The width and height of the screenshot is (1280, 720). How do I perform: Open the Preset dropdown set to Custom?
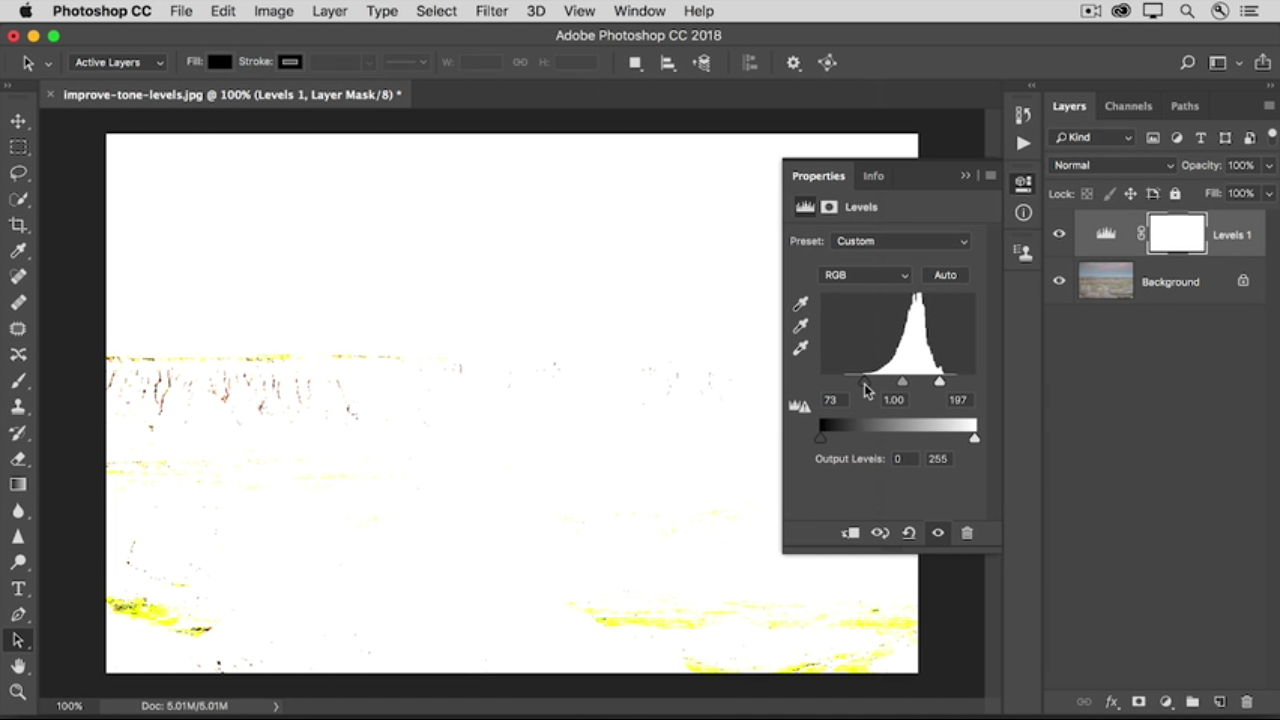901,241
